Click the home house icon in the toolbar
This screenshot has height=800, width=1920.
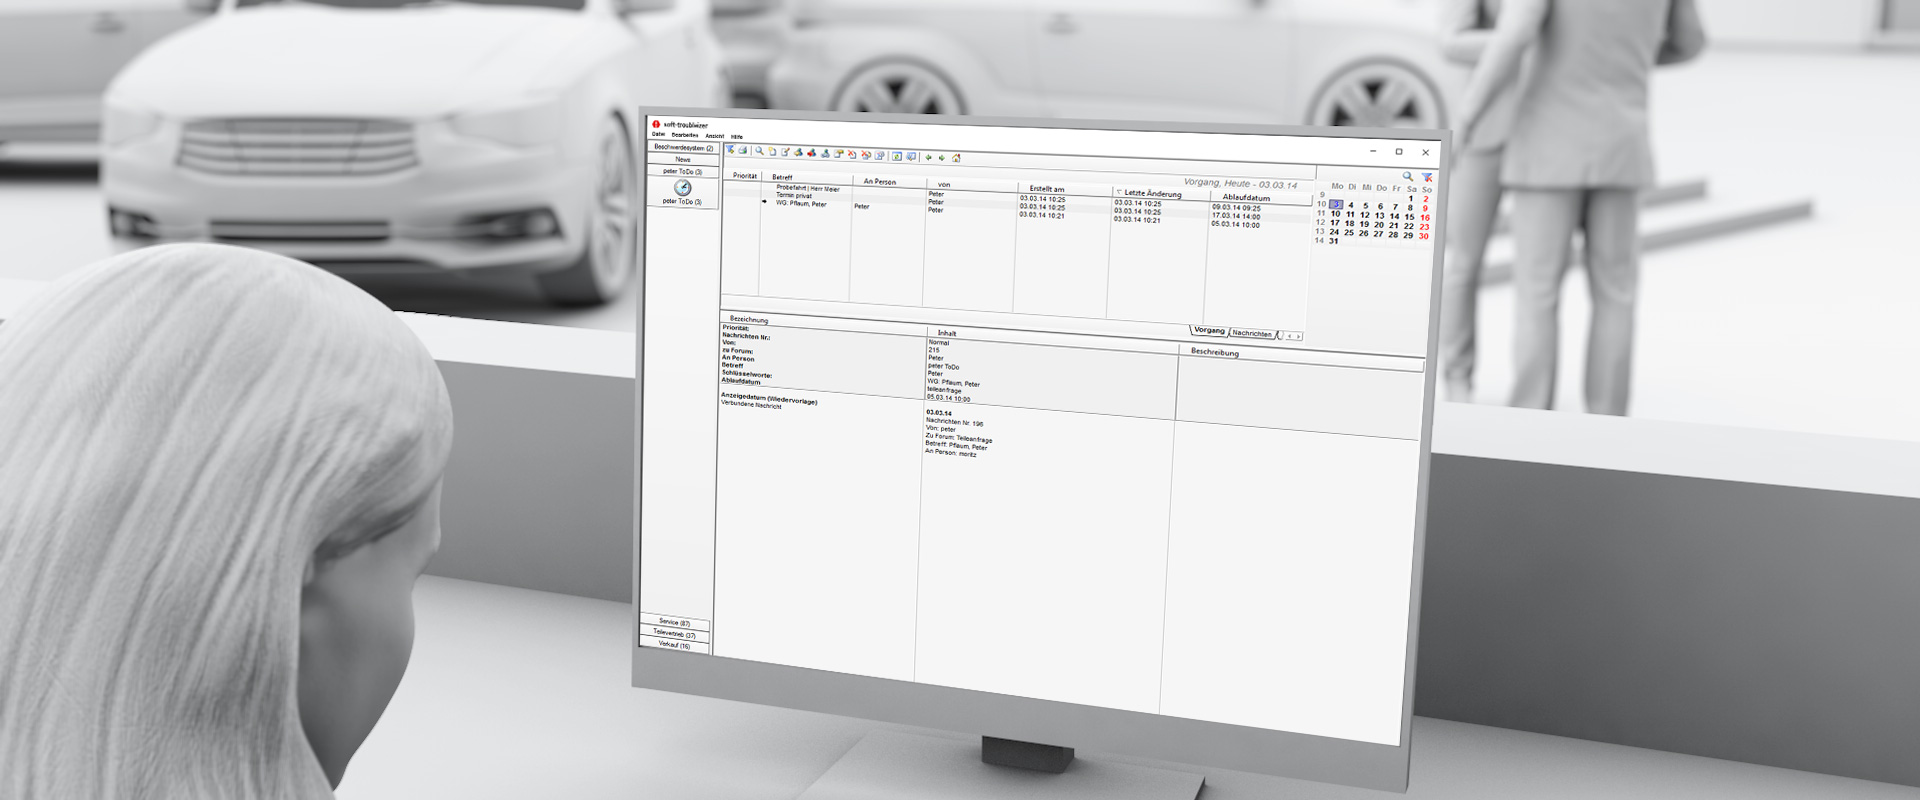tap(956, 158)
